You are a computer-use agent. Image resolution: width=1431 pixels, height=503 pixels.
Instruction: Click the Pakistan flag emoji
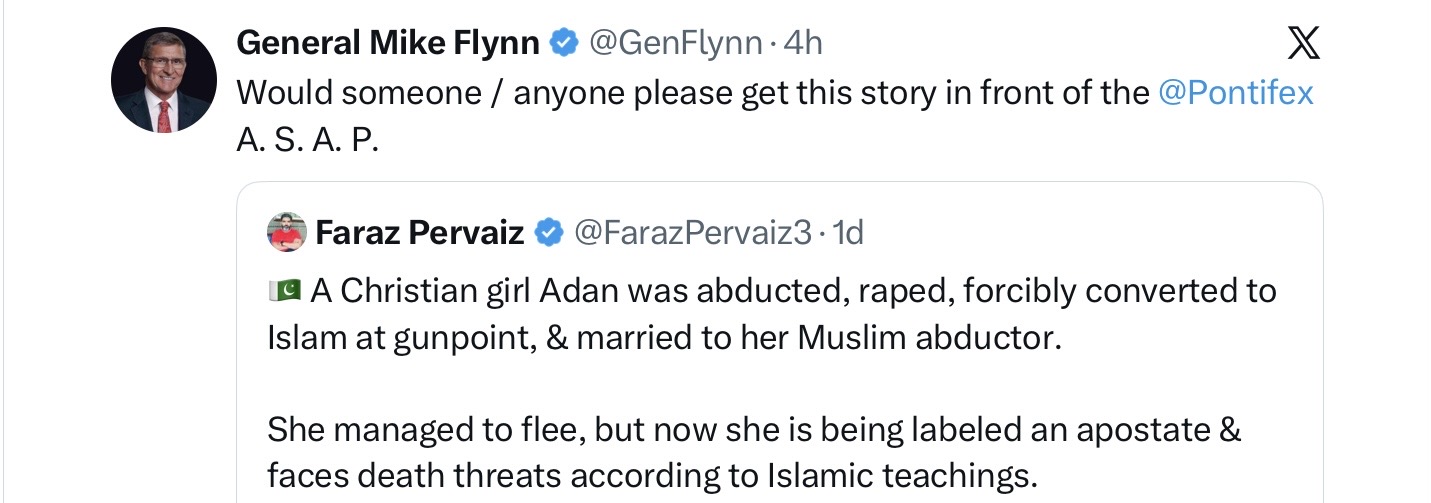(284, 291)
